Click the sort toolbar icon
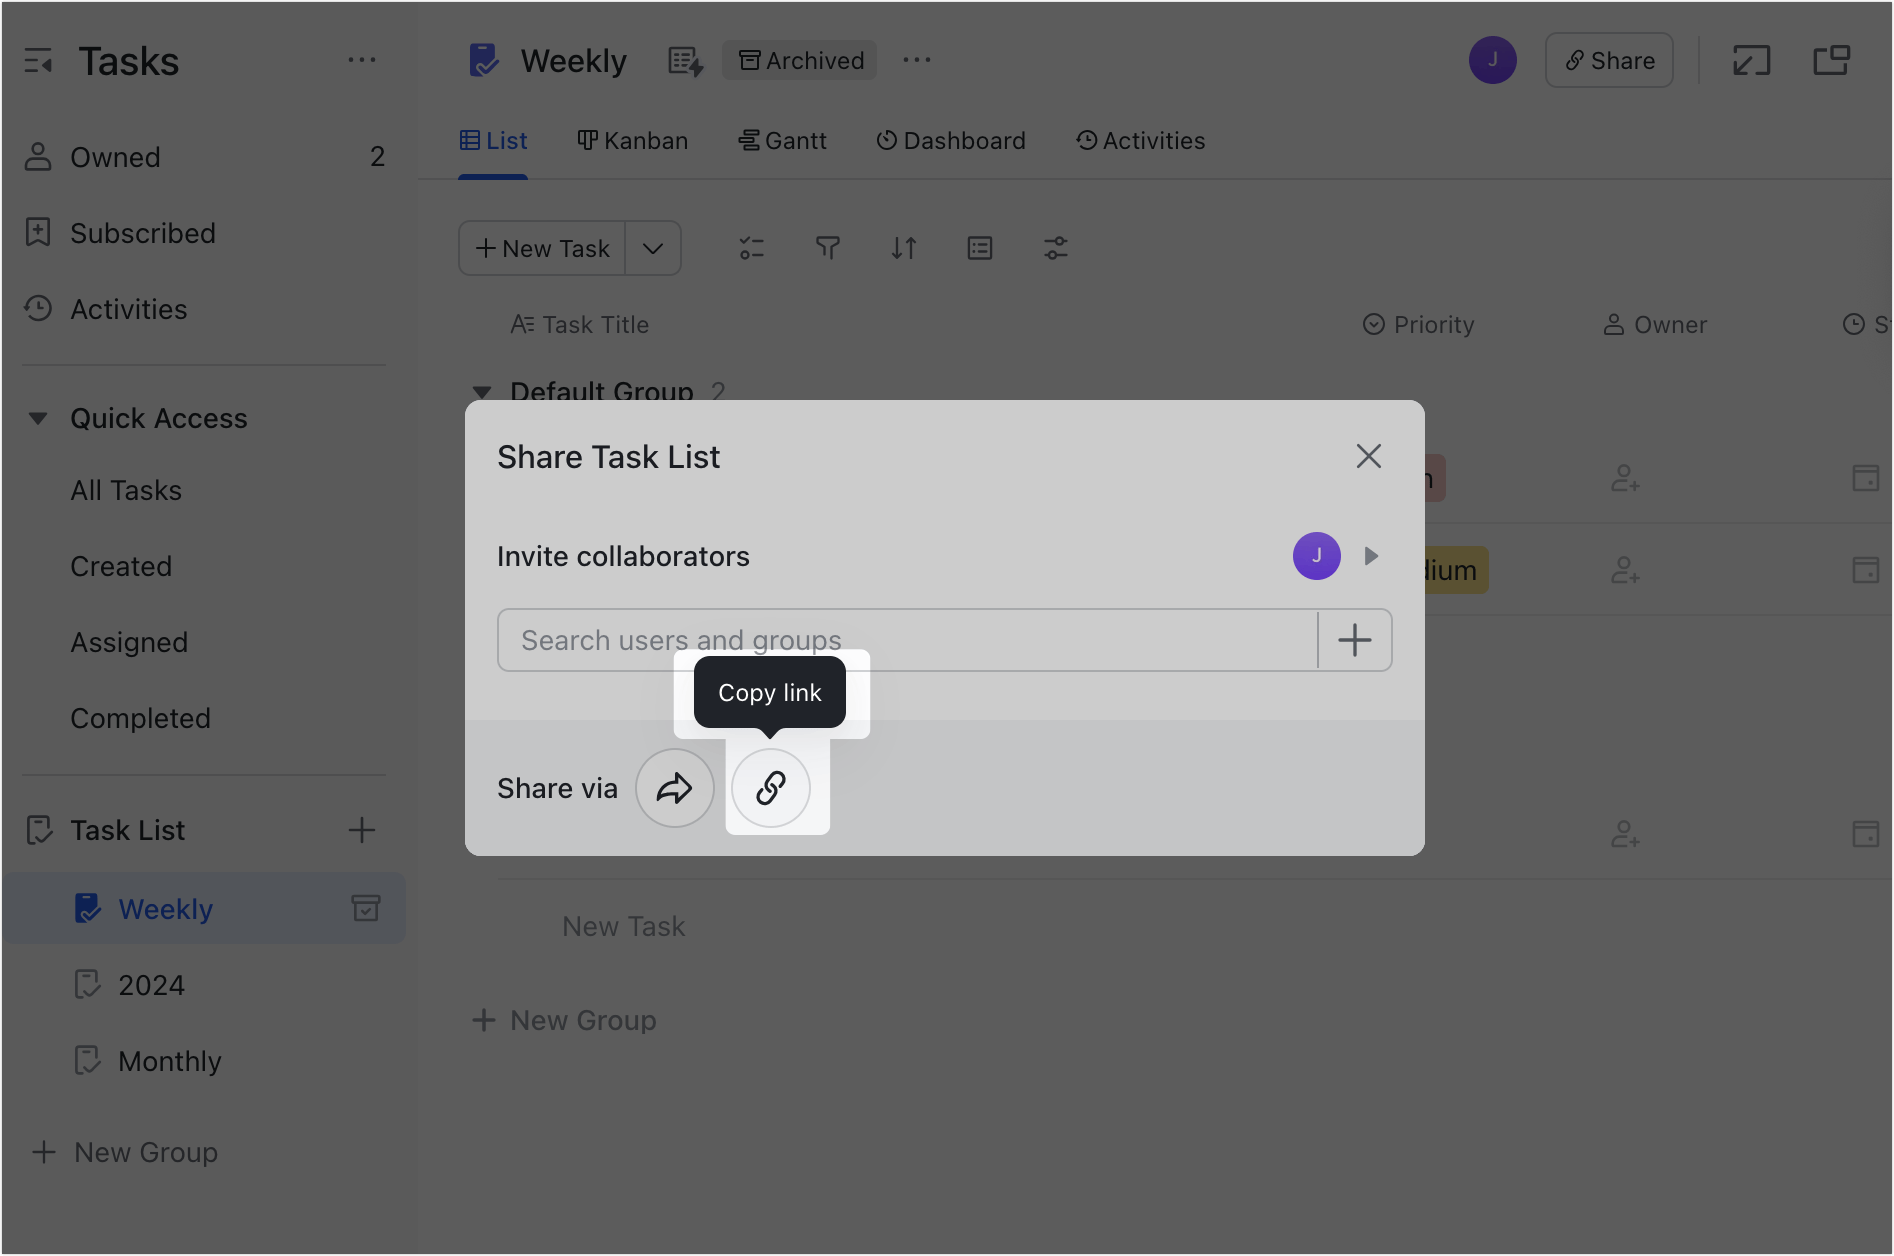 point(903,248)
